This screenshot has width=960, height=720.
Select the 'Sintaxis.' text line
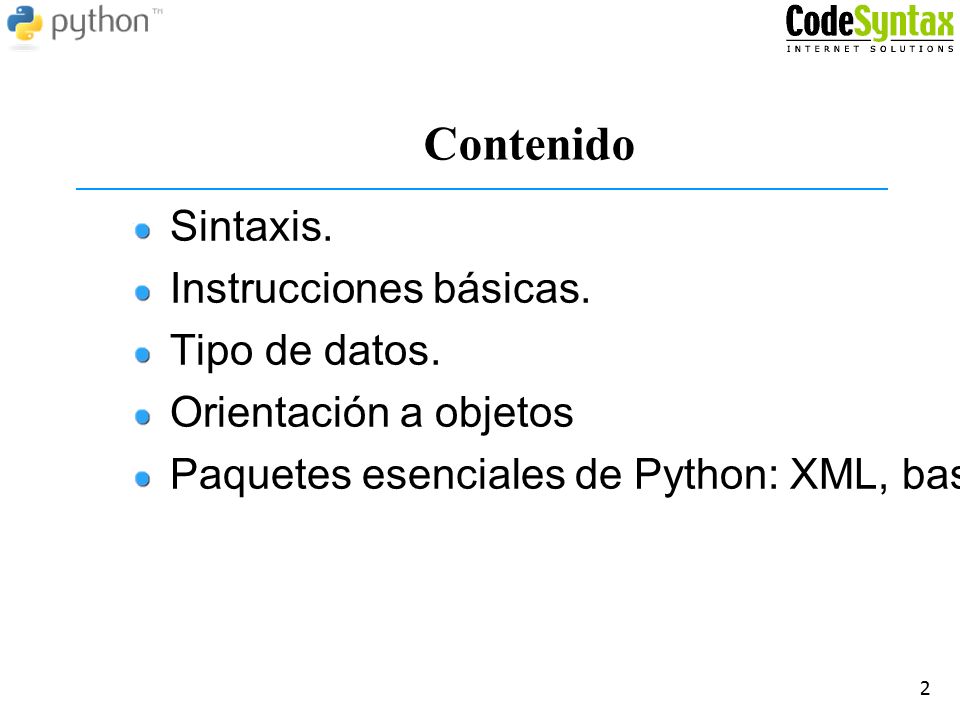251,226
